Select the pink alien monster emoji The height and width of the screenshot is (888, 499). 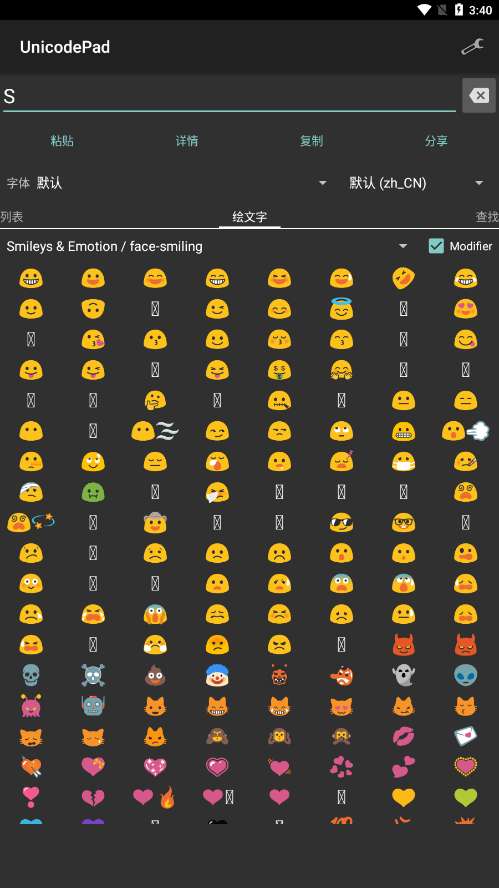[31, 706]
